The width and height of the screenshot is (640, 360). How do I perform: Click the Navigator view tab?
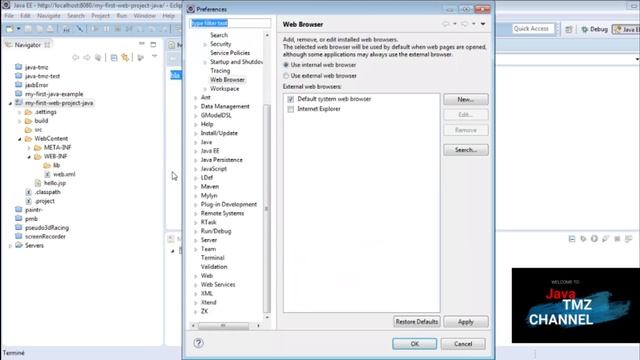coord(27,45)
